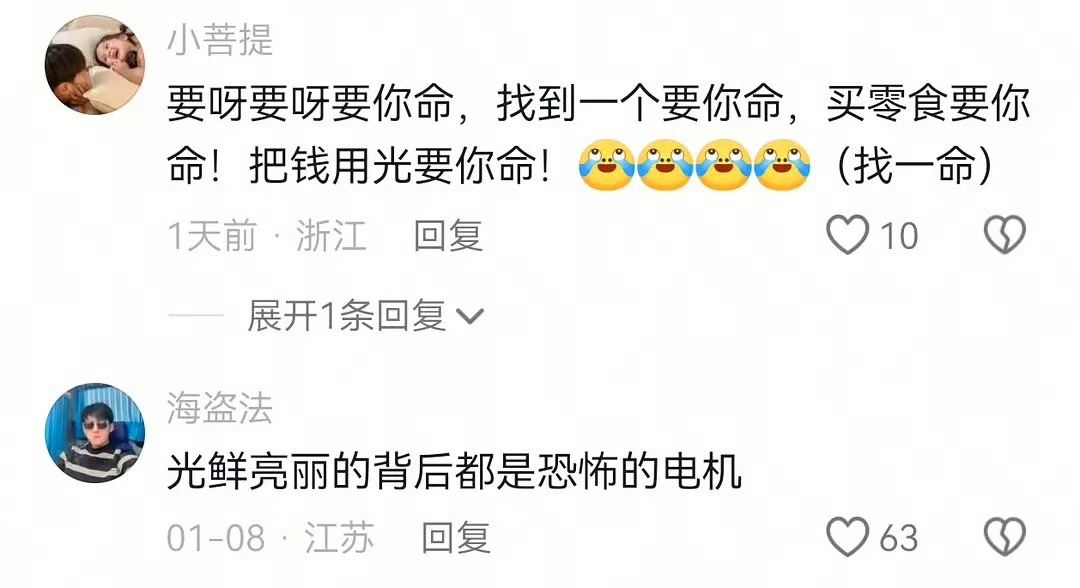This screenshot has width=1080, height=588.
Task: Like 海盗法's comment with 63 likes
Action: (847, 536)
